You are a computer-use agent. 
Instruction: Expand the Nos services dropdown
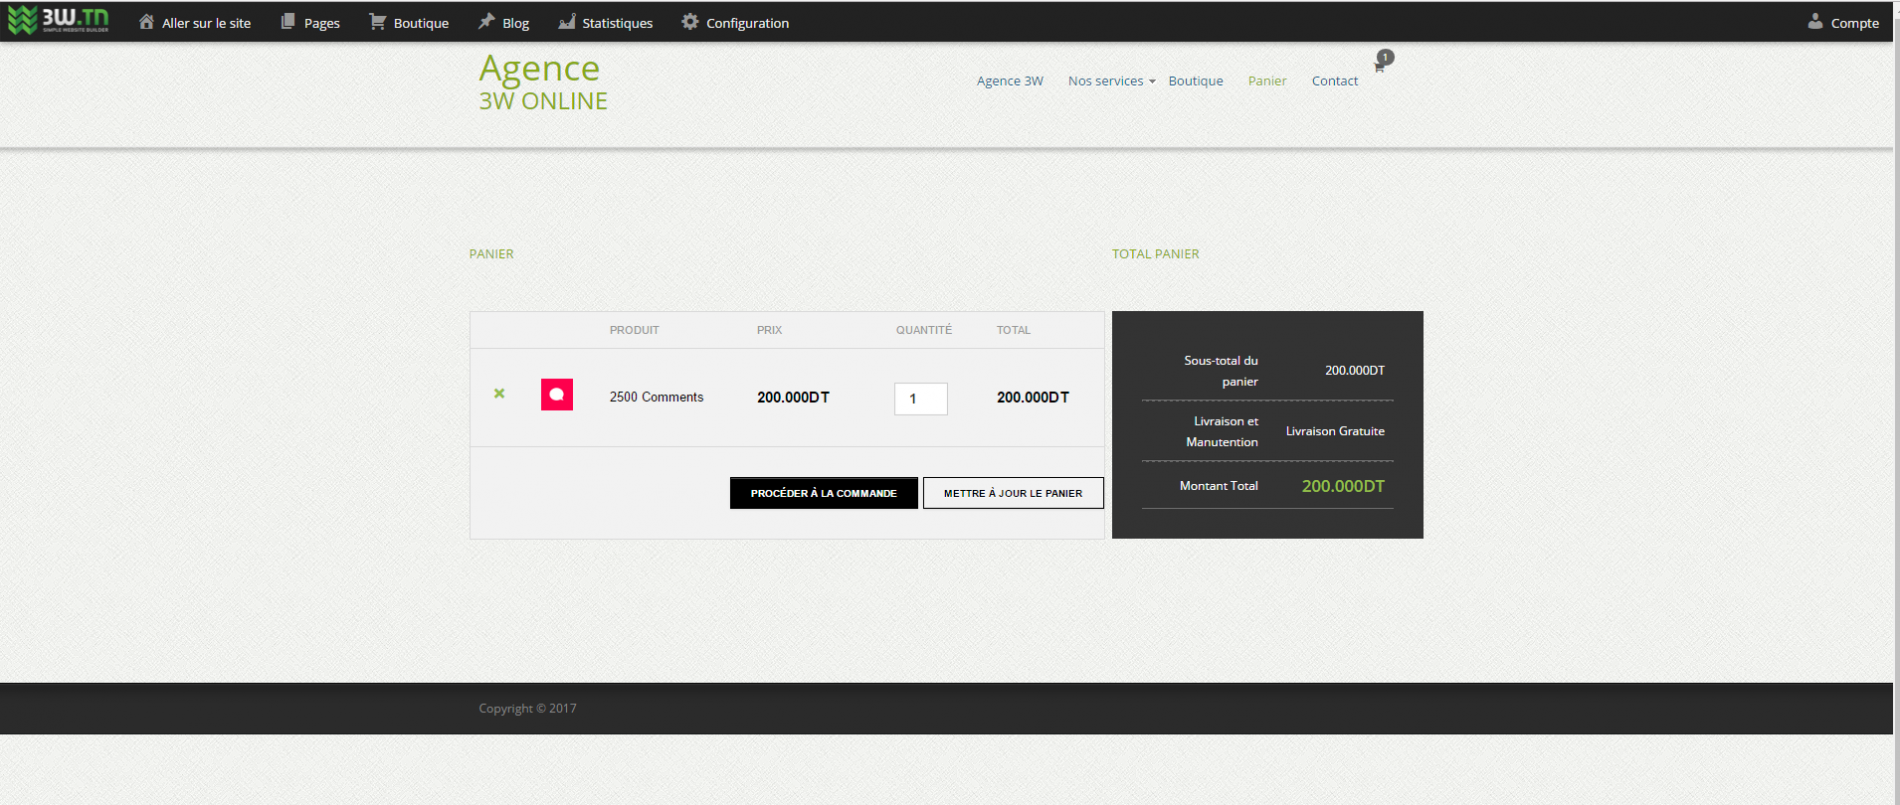[1111, 81]
